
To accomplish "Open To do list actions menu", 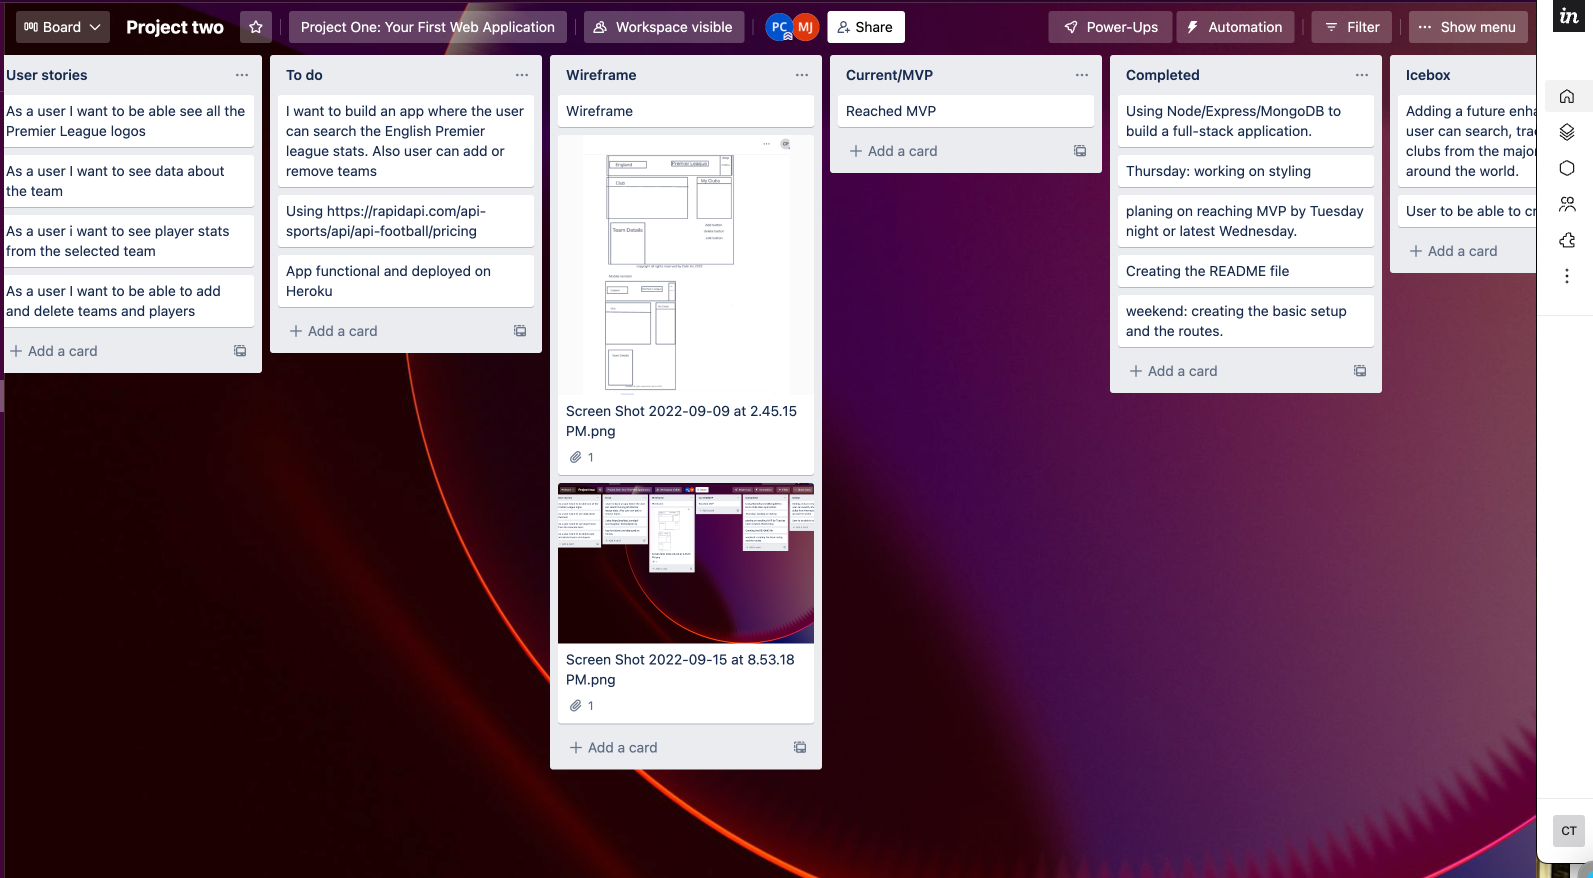I will 522,75.
